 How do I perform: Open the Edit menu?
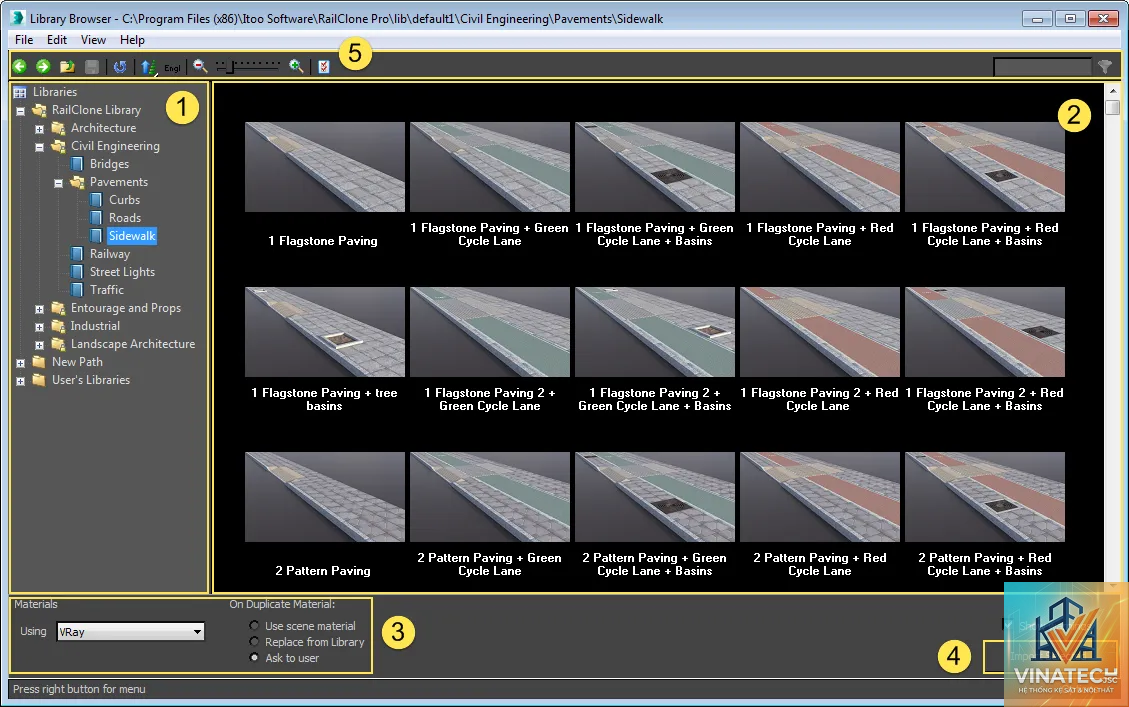coord(57,40)
